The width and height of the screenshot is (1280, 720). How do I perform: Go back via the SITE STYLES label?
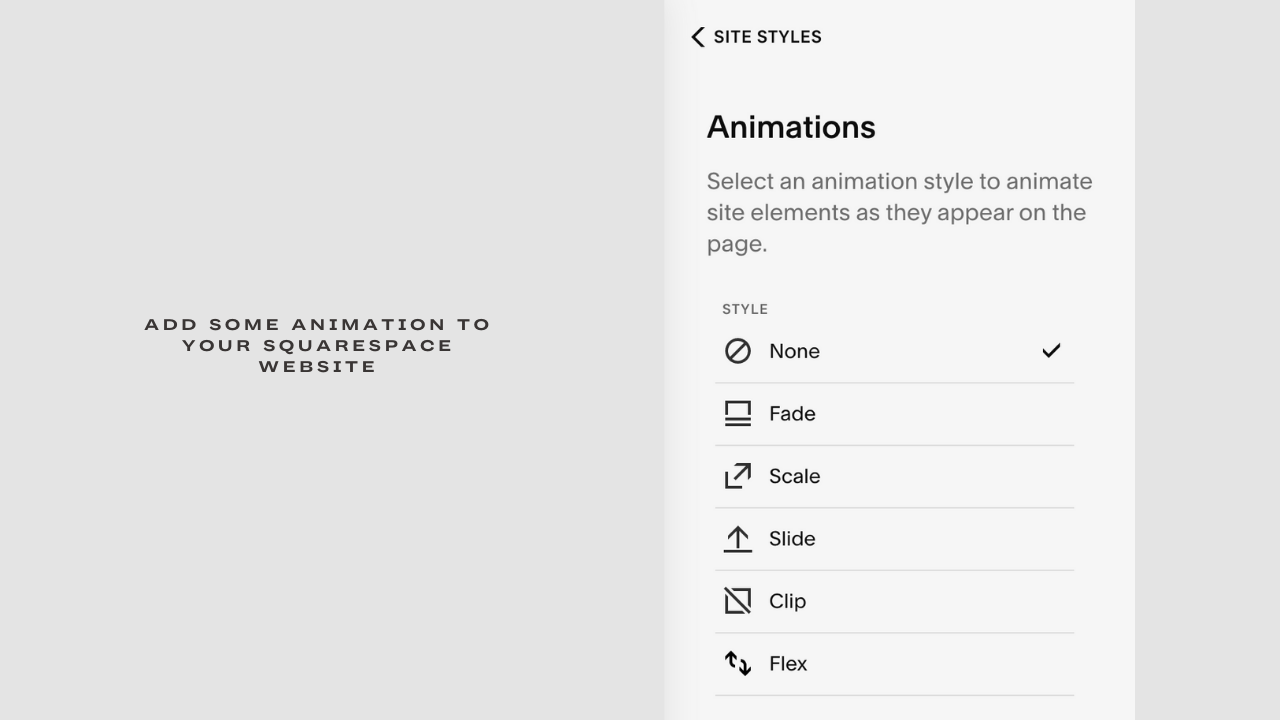point(767,37)
